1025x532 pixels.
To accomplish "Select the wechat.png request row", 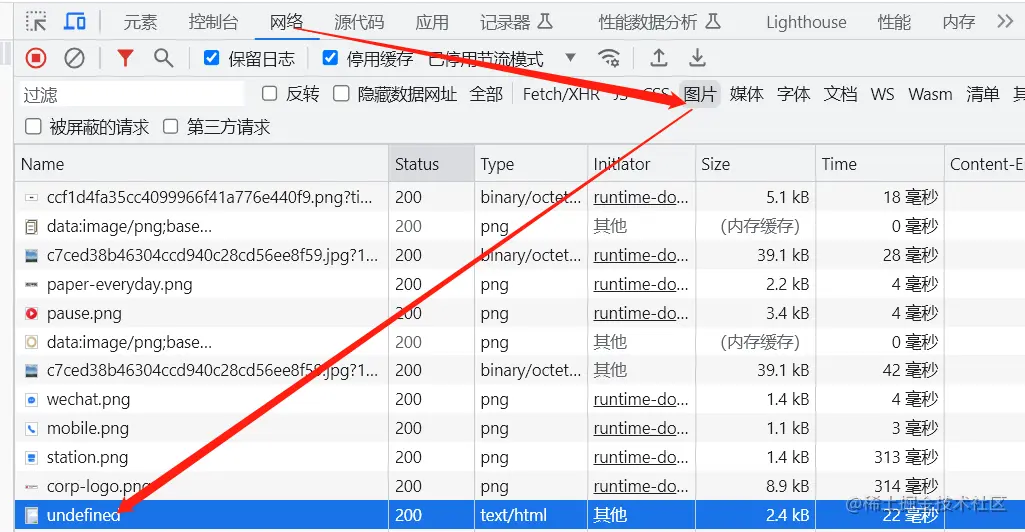I will [x=520, y=399].
